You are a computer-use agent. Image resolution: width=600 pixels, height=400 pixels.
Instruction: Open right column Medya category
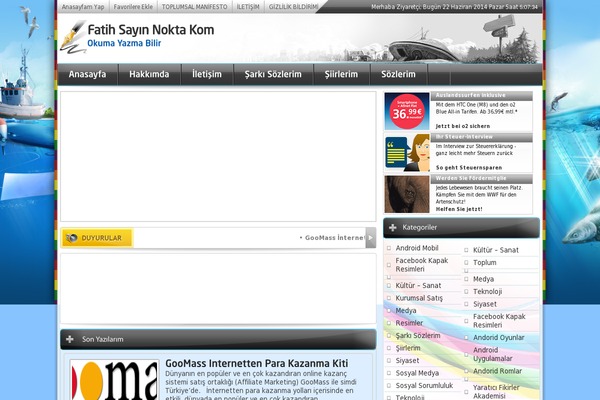483,279
